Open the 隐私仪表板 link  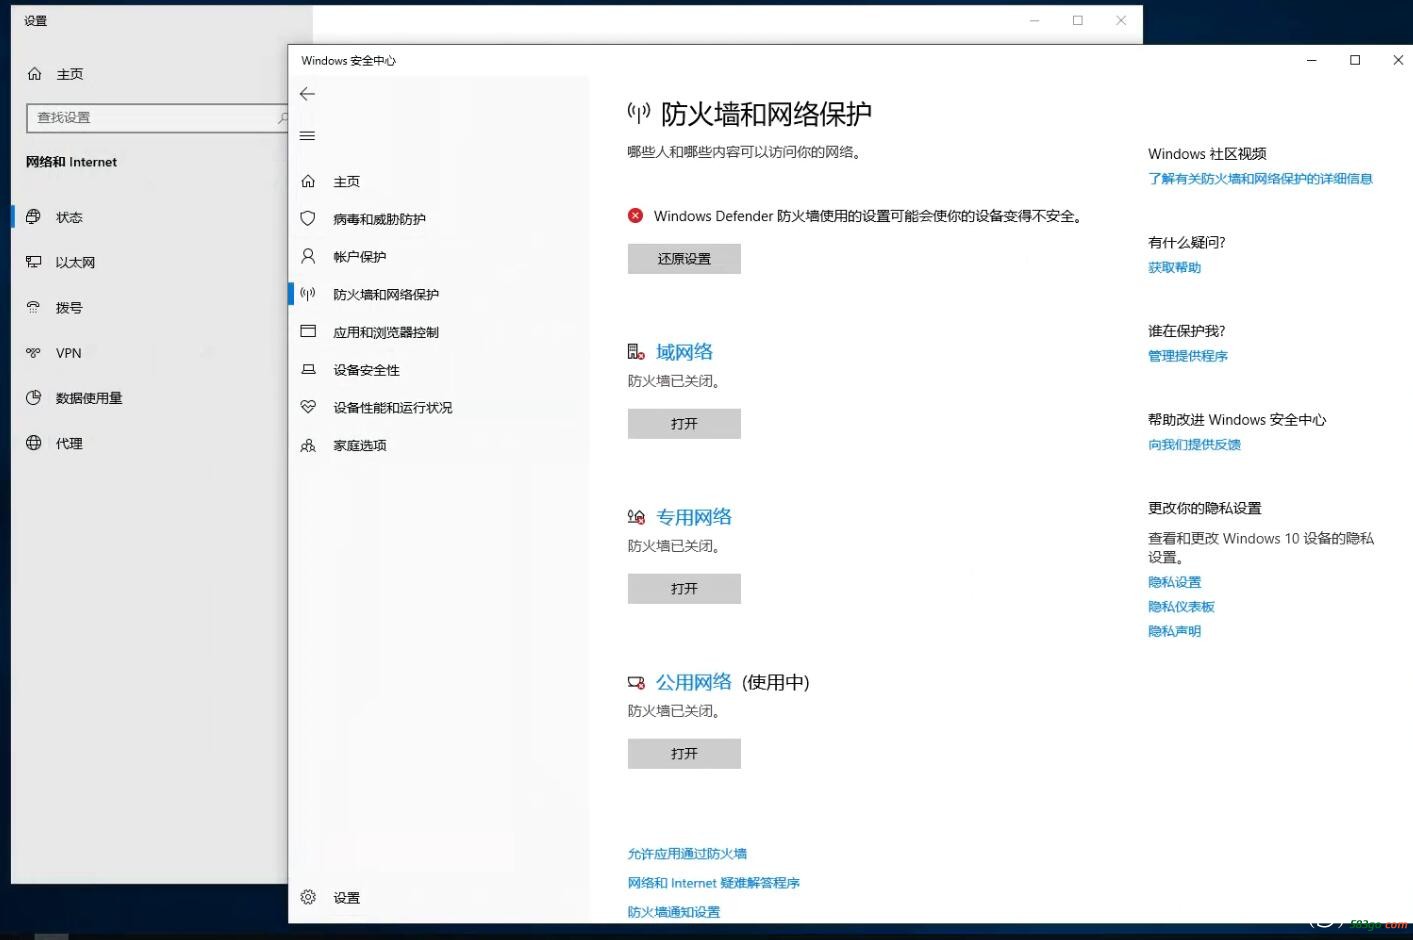(x=1181, y=607)
